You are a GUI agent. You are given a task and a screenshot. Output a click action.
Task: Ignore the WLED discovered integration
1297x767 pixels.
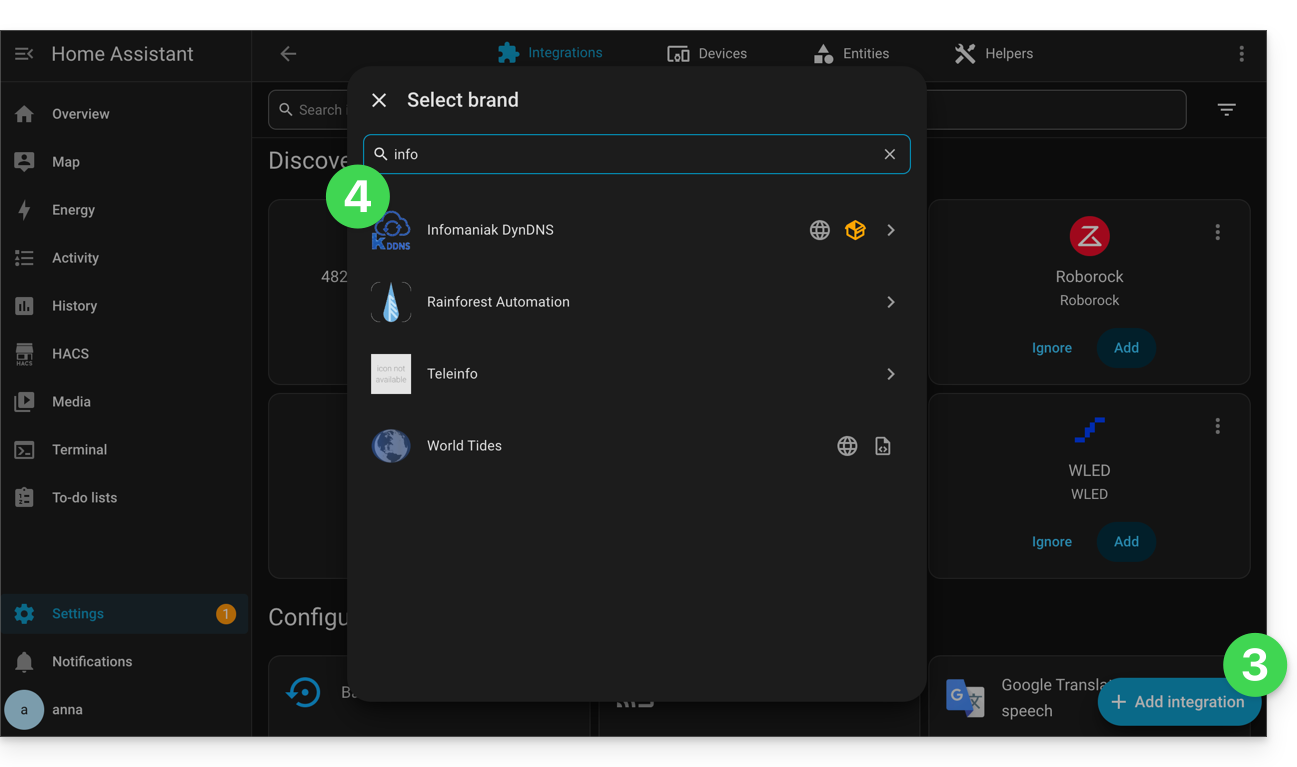[1051, 542]
